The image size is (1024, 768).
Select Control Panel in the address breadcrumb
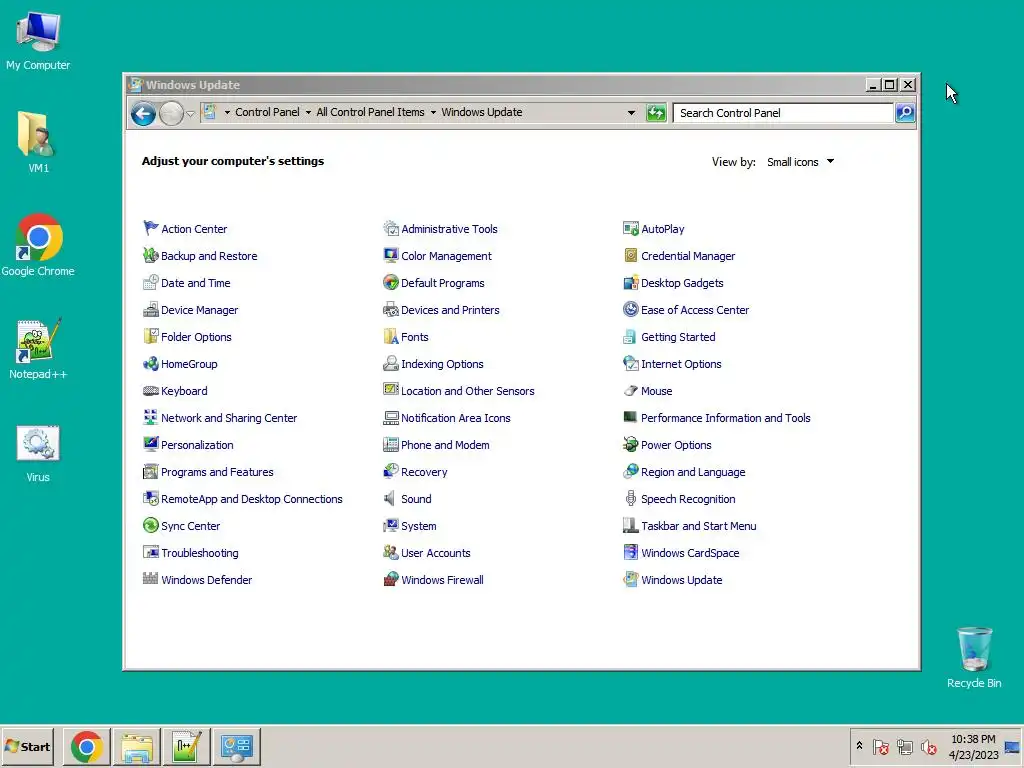click(267, 112)
